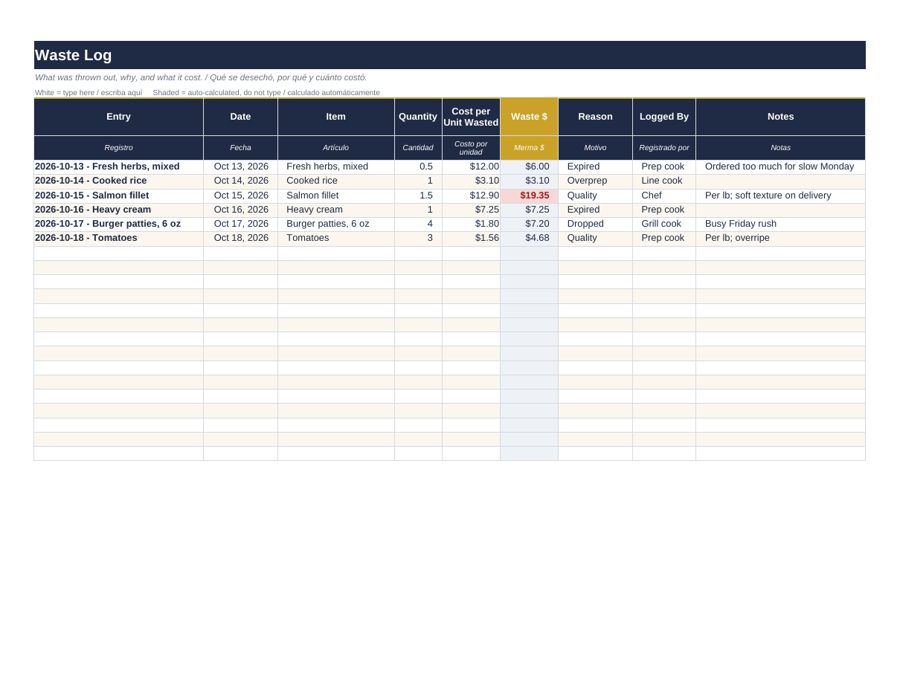Image resolution: width=900 pixels, height=695 pixels.
Task: Click date cell 'Oct 17, 2026'
Action: point(240,224)
